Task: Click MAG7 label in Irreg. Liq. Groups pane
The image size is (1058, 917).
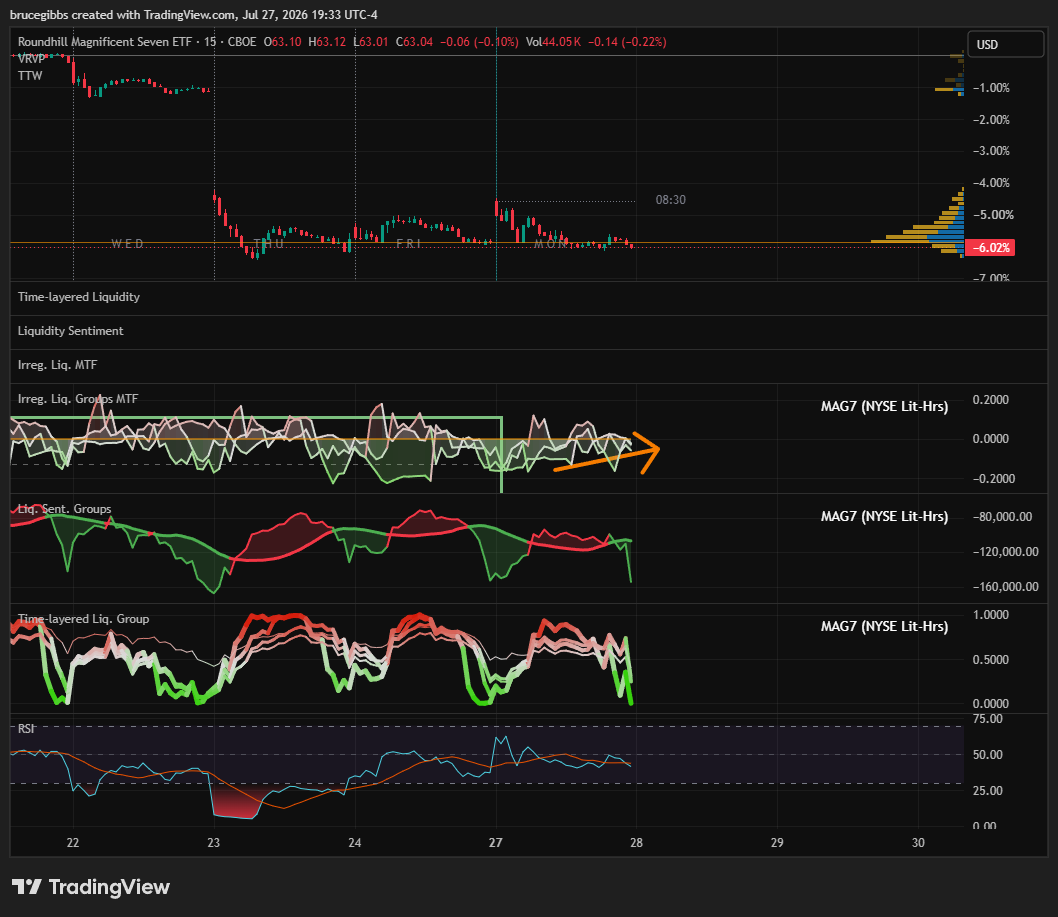Action: pyautogui.click(x=884, y=406)
